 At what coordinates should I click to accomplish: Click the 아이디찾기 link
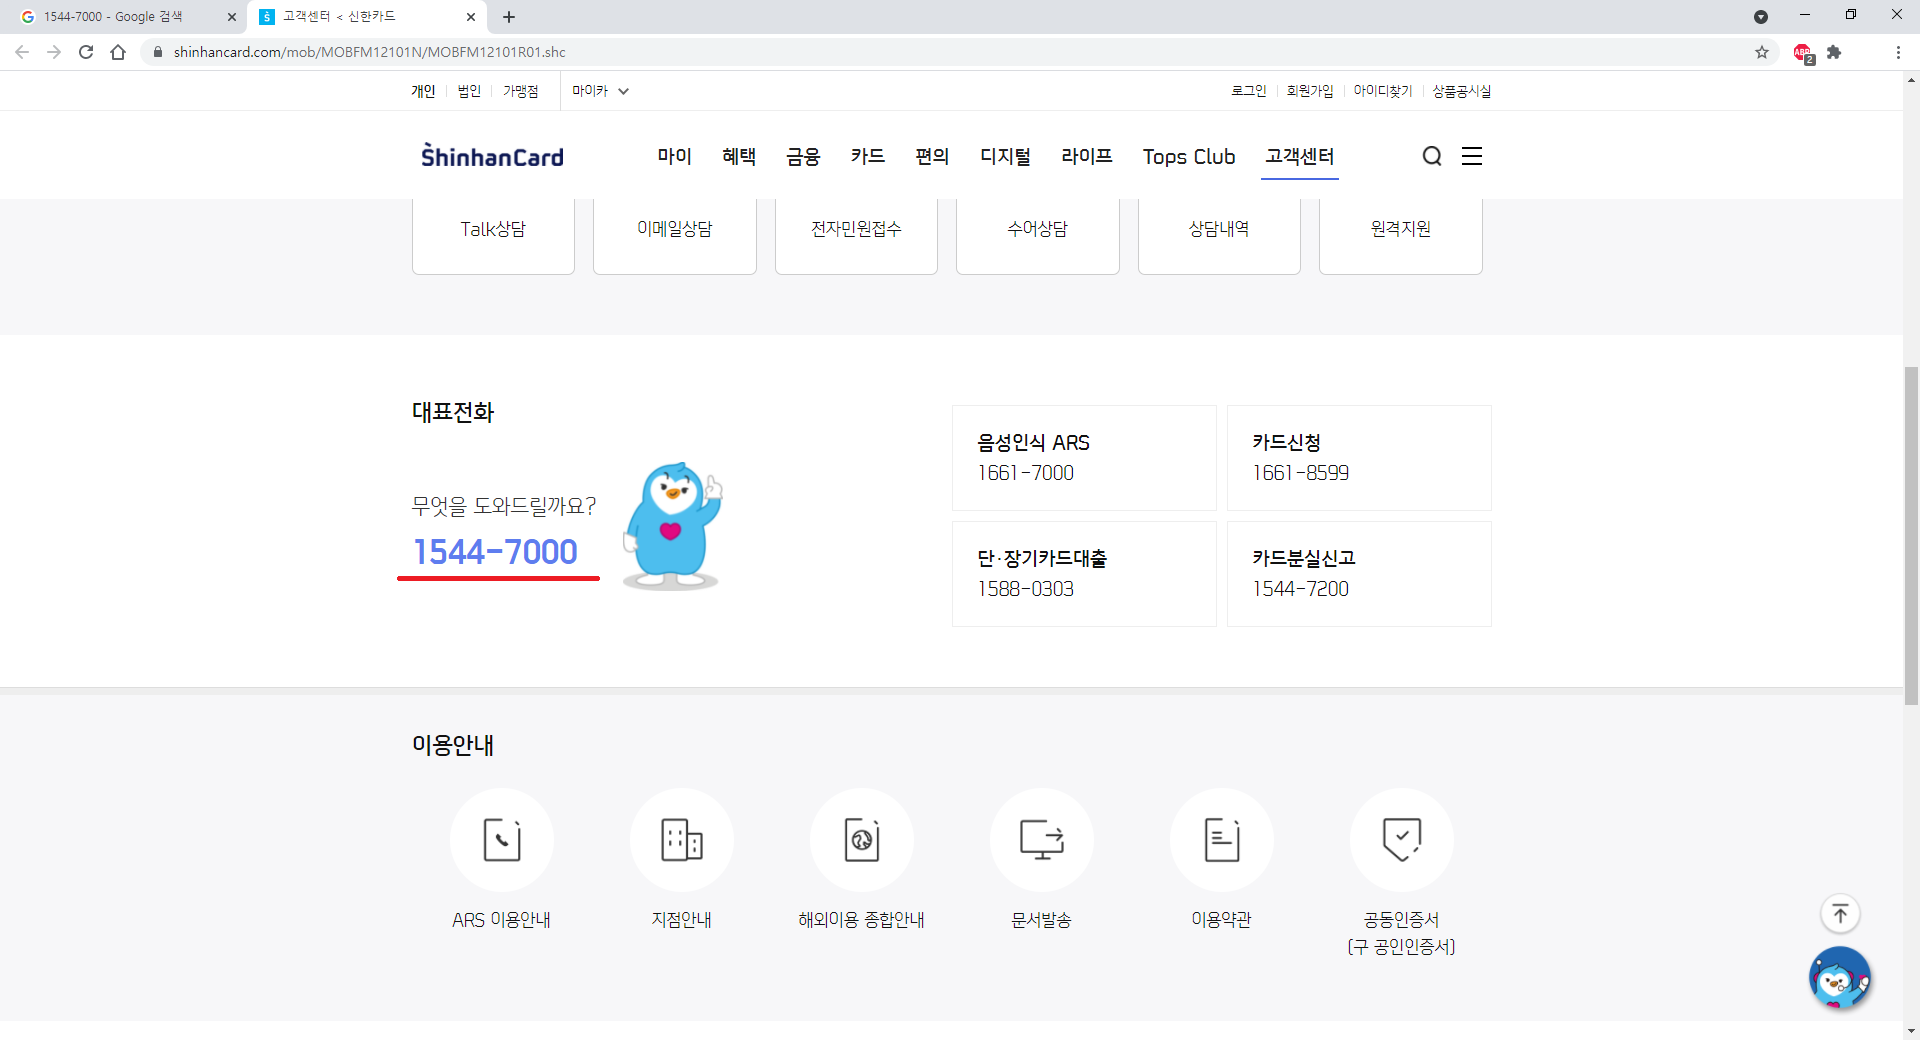(1383, 91)
